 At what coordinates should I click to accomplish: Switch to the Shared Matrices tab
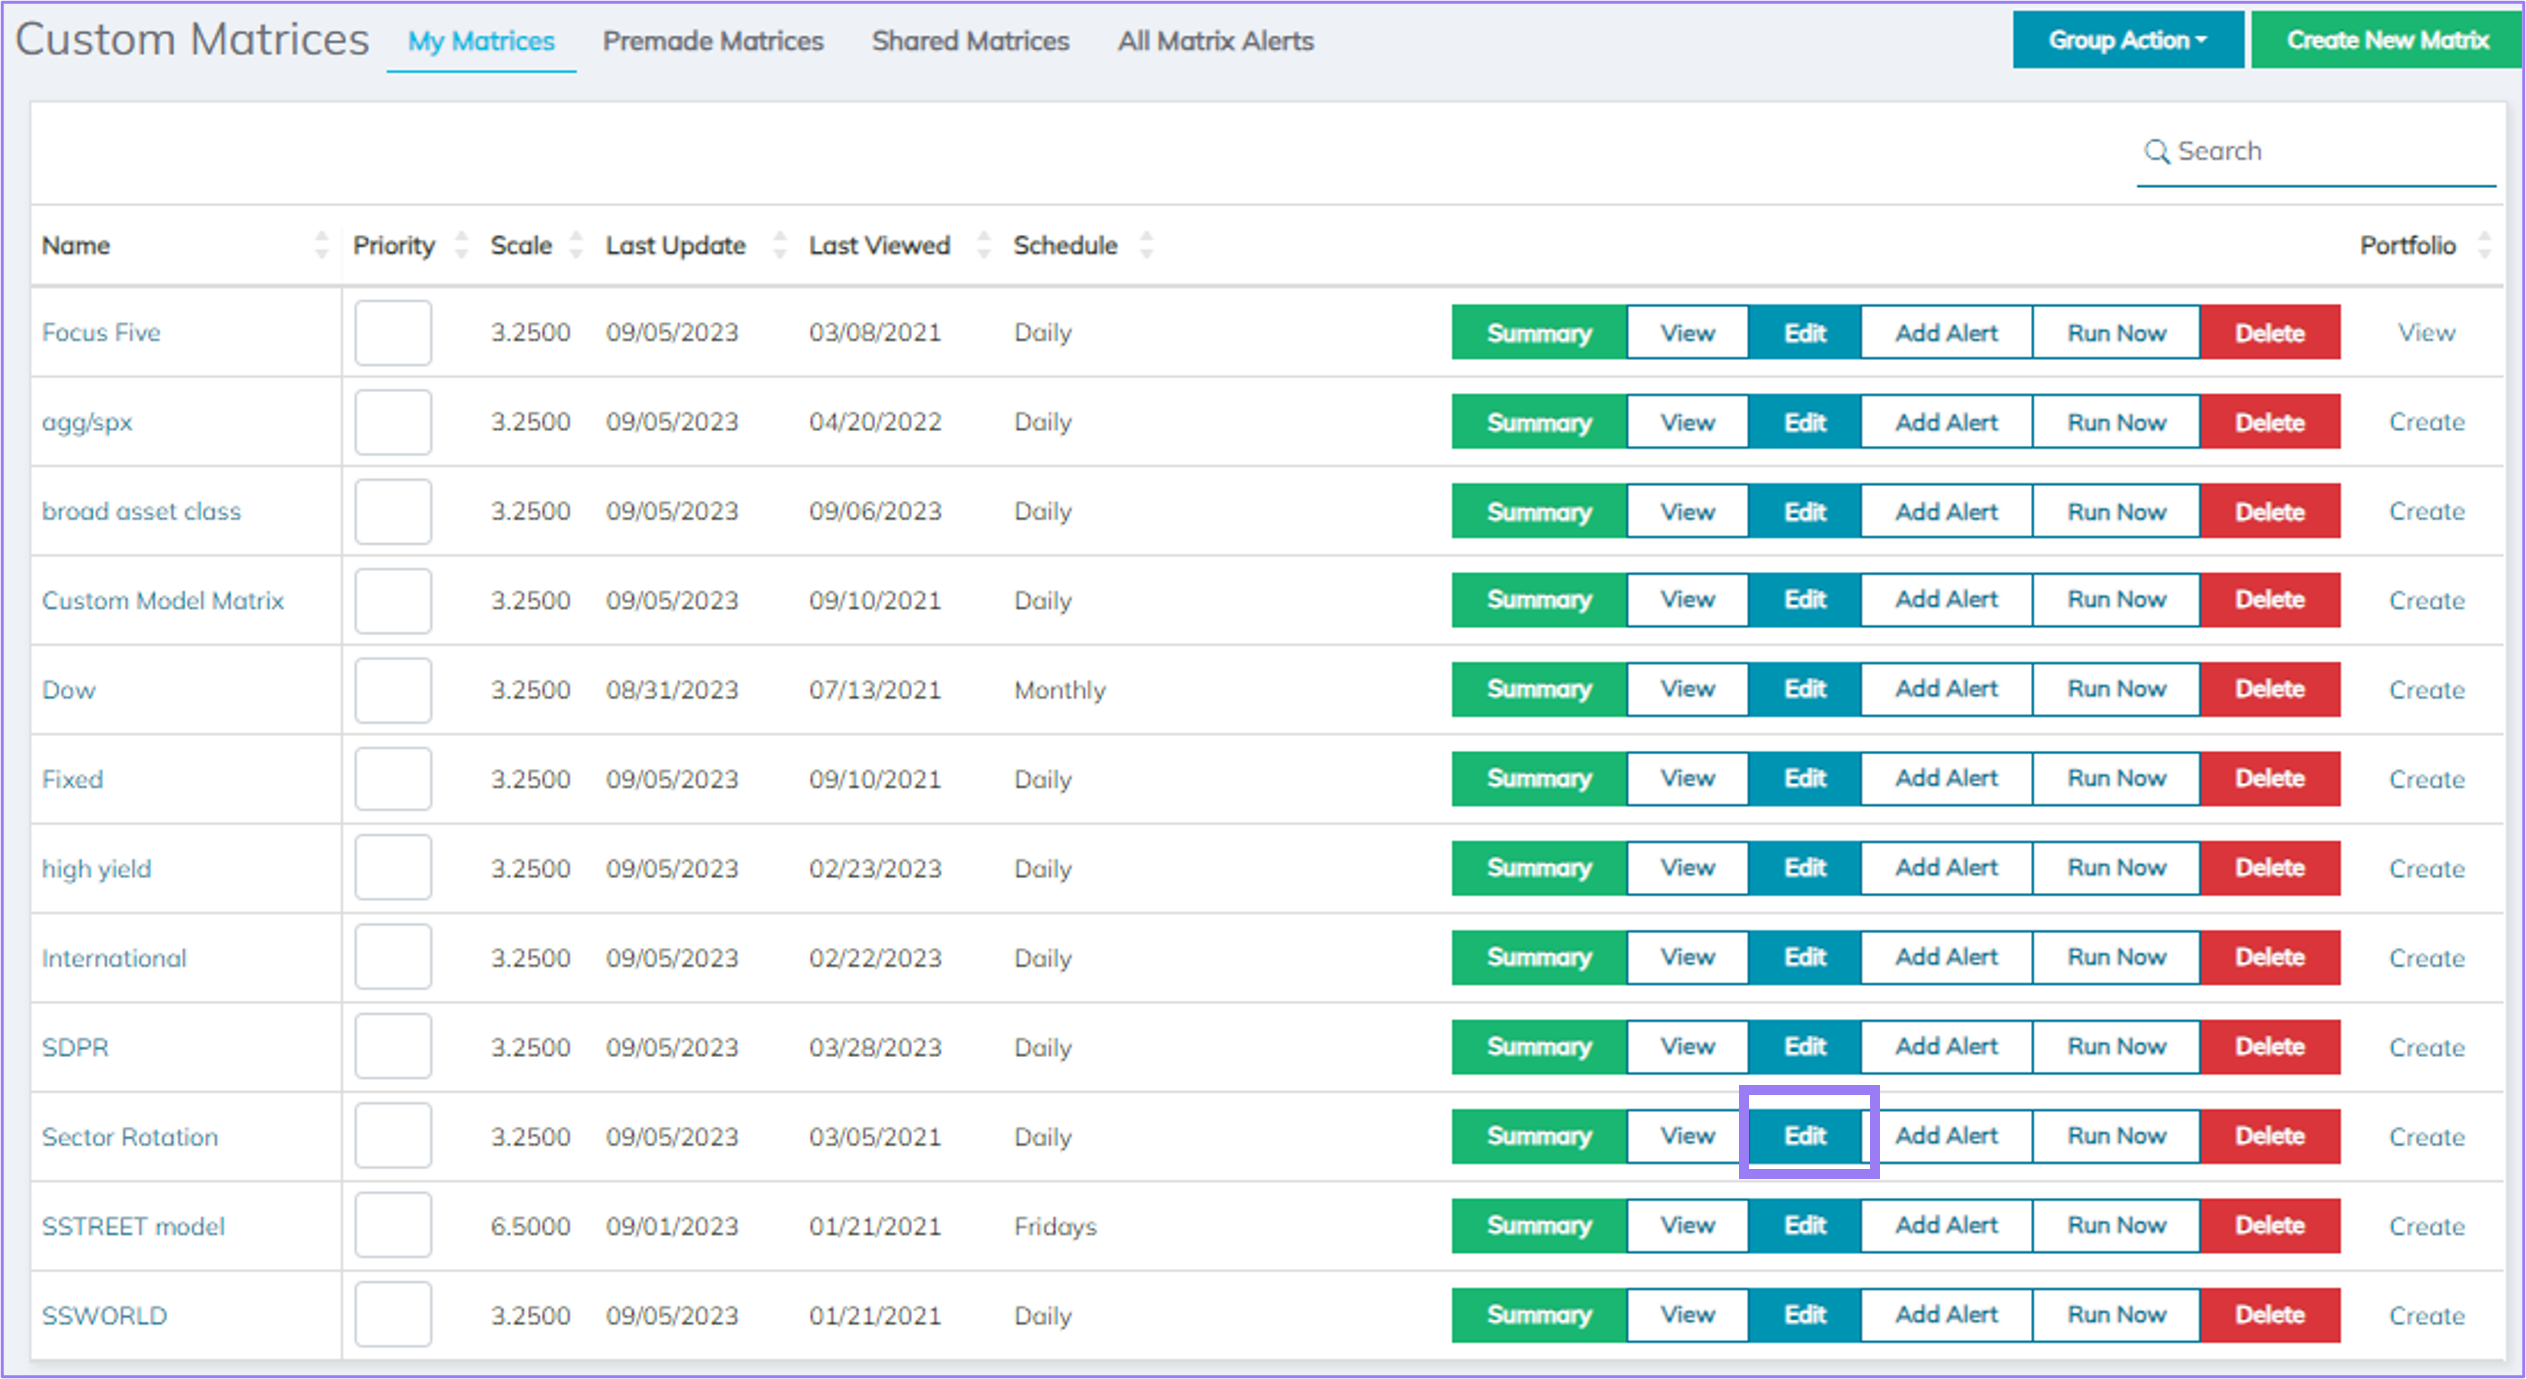(969, 41)
